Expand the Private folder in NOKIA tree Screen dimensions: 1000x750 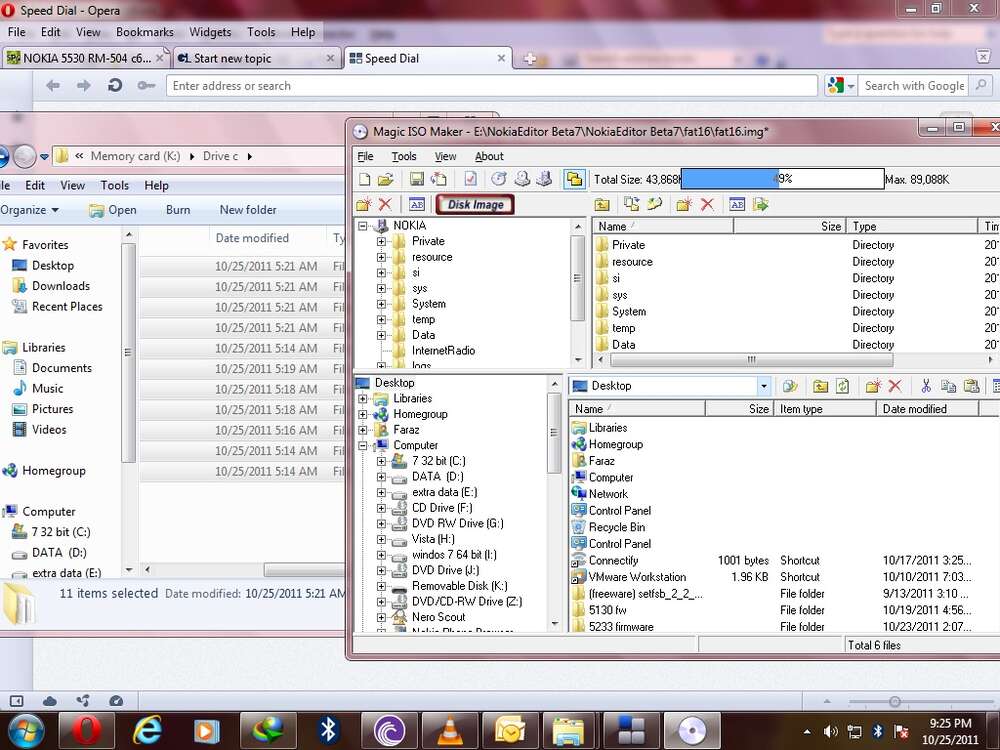(381, 241)
